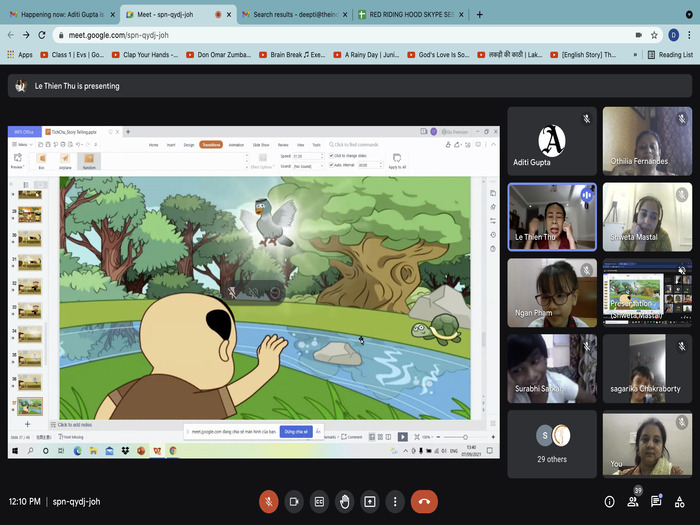Choose the Box transition in WPS
This screenshot has width=700, height=525.
pyautogui.click(x=42, y=161)
